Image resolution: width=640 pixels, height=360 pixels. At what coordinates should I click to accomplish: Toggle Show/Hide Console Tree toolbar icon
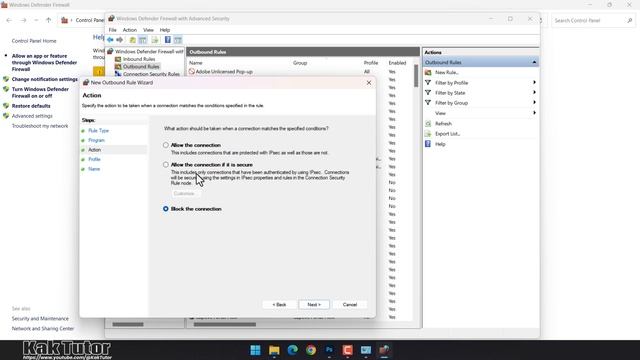click(142, 40)
